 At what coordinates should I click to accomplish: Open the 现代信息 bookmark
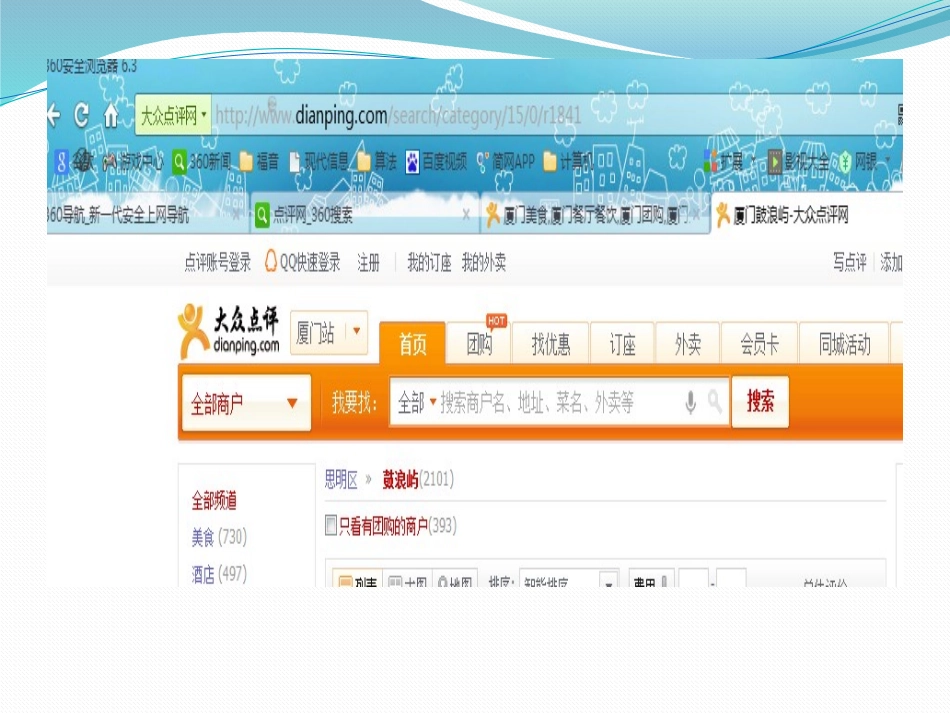click(x=319, y=162)
